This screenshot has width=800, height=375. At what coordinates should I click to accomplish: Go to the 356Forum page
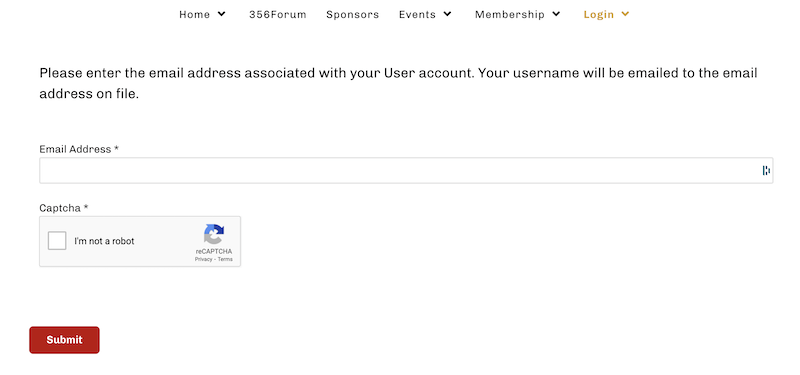[x=278, y=14]
